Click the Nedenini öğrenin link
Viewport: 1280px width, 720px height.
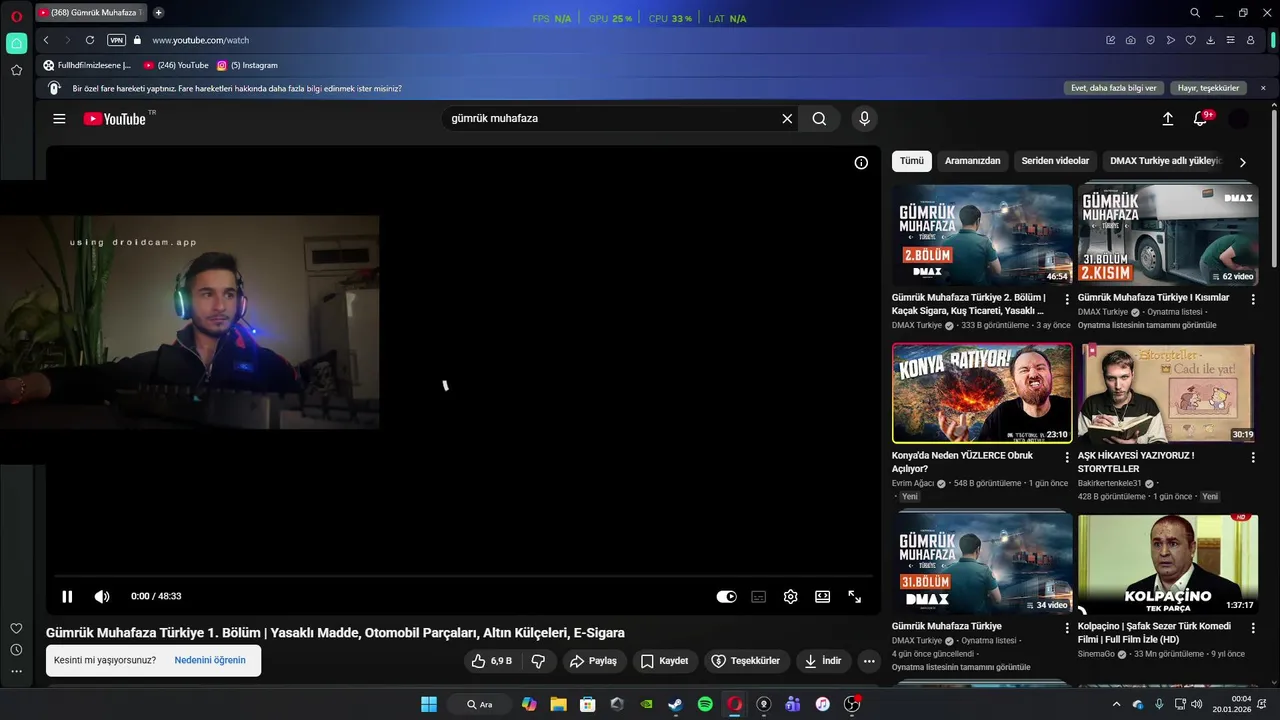[210, 661]
